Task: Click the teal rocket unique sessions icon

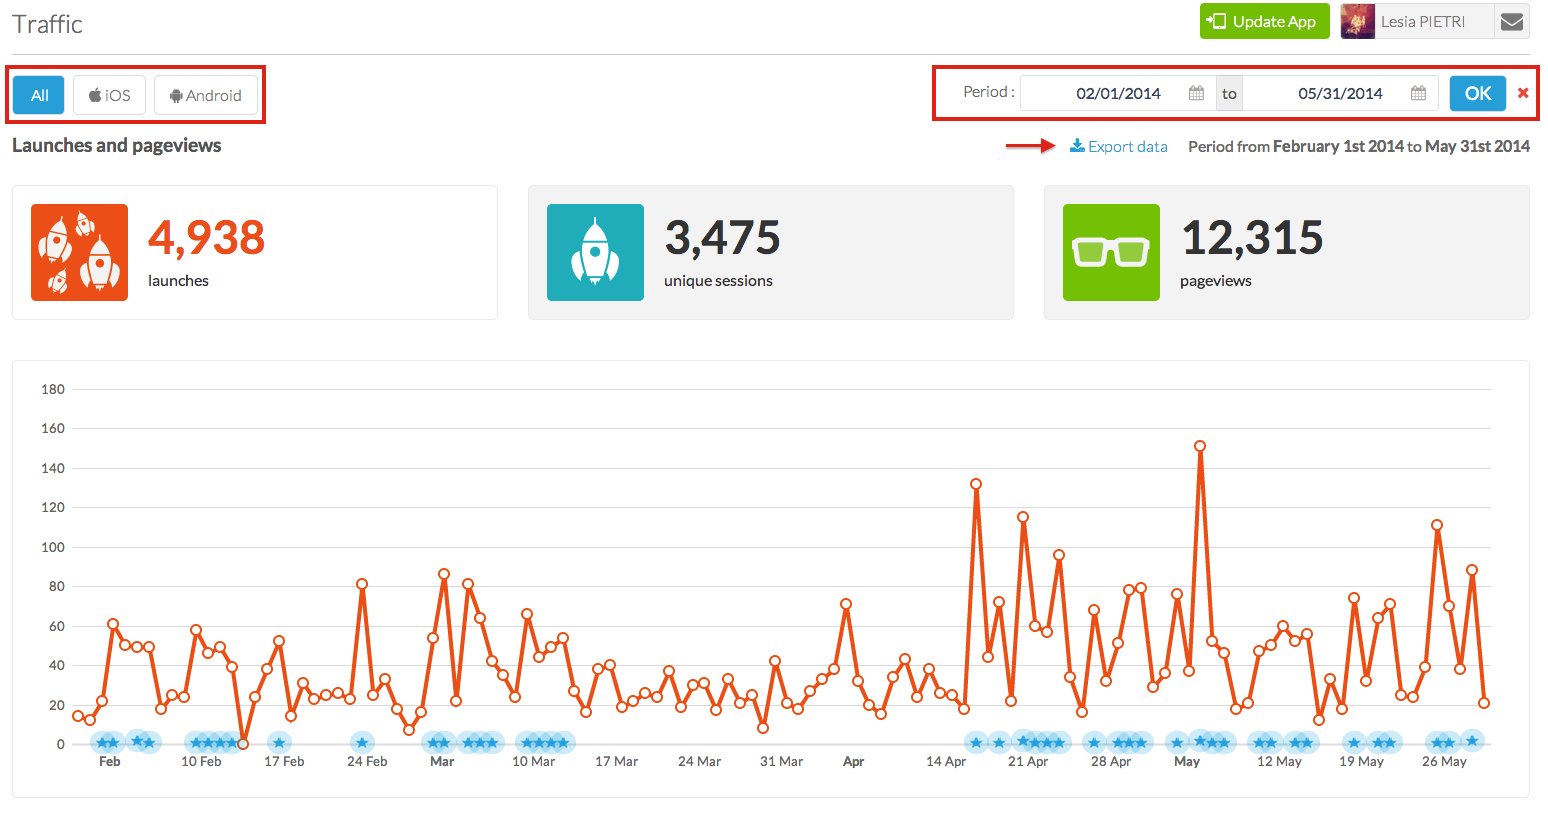Action: click(595, 252)
